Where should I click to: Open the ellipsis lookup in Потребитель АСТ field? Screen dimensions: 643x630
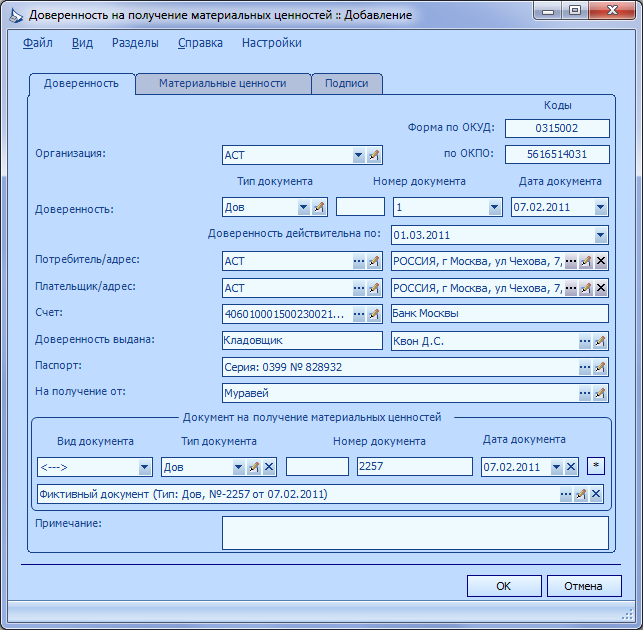pos(359,261)
